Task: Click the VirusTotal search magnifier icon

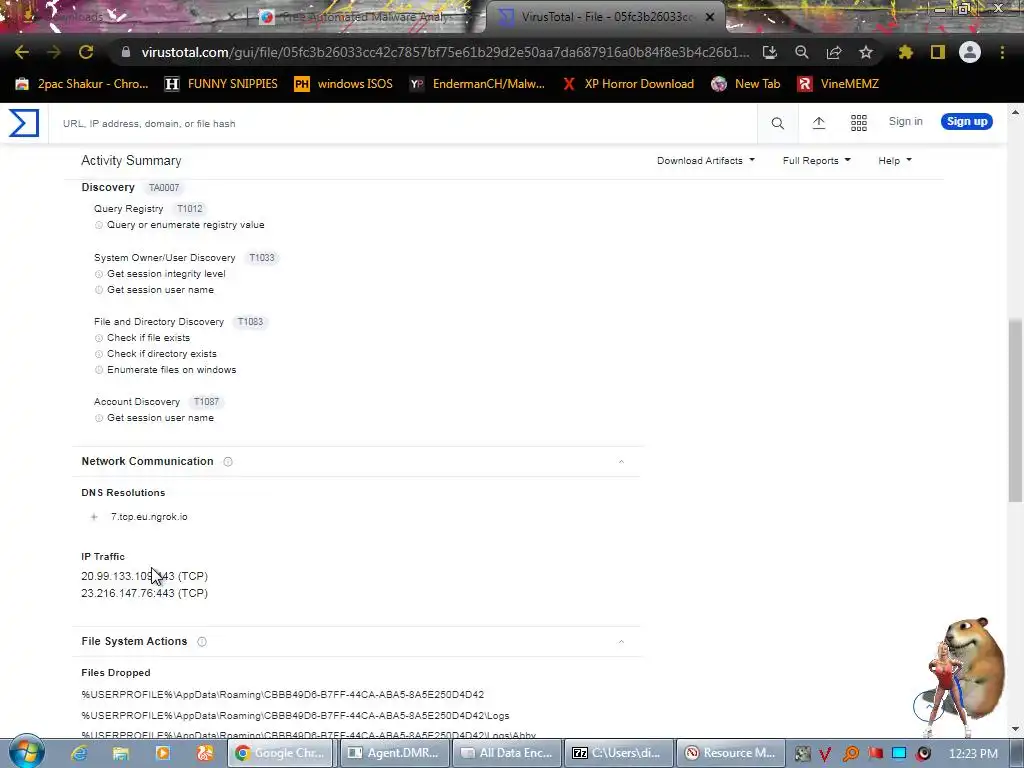Action: 777,123
